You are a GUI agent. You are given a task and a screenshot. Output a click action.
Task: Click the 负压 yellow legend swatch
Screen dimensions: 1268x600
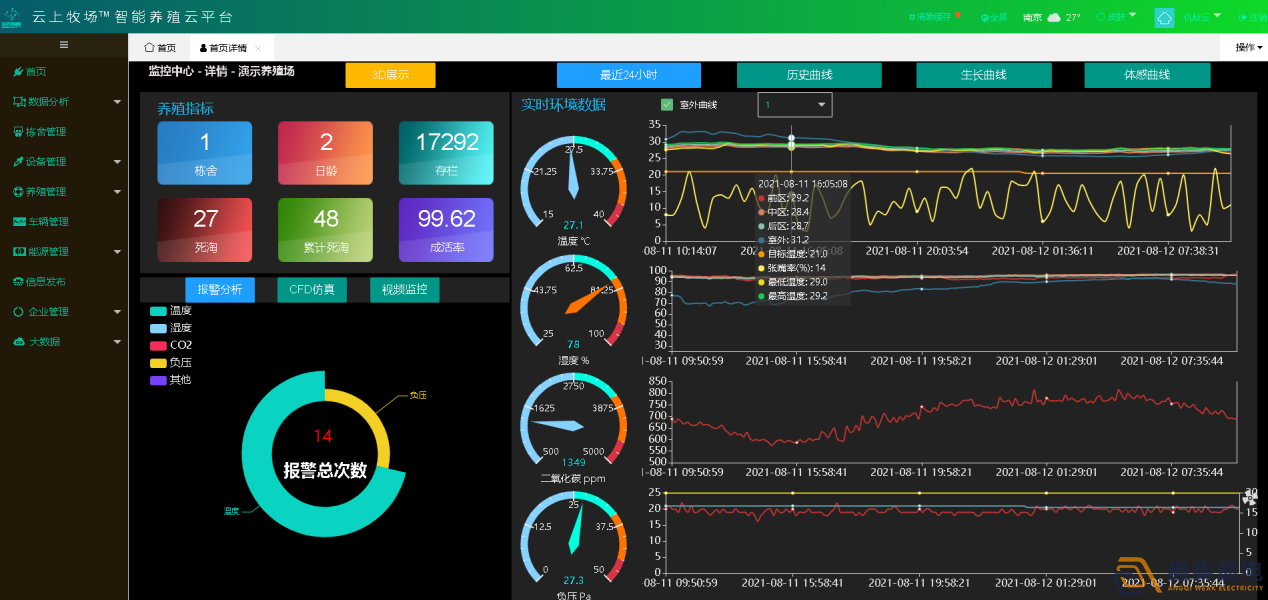[x=158, y=363]
